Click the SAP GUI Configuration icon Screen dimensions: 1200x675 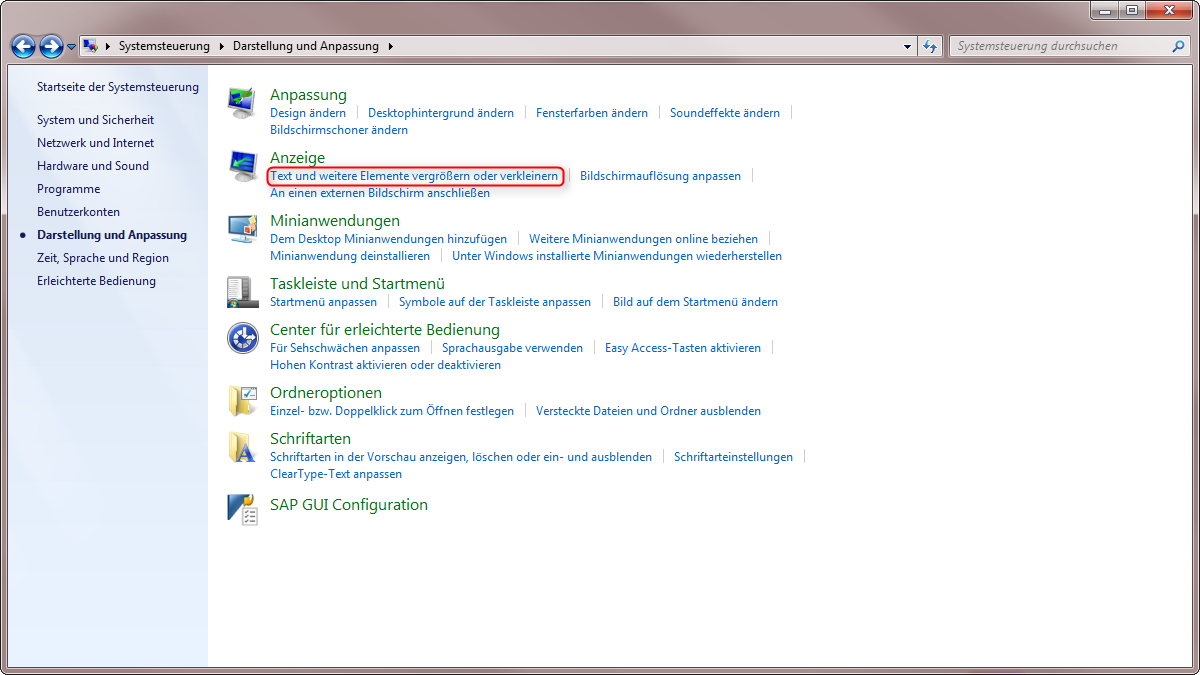pos(242,509)
